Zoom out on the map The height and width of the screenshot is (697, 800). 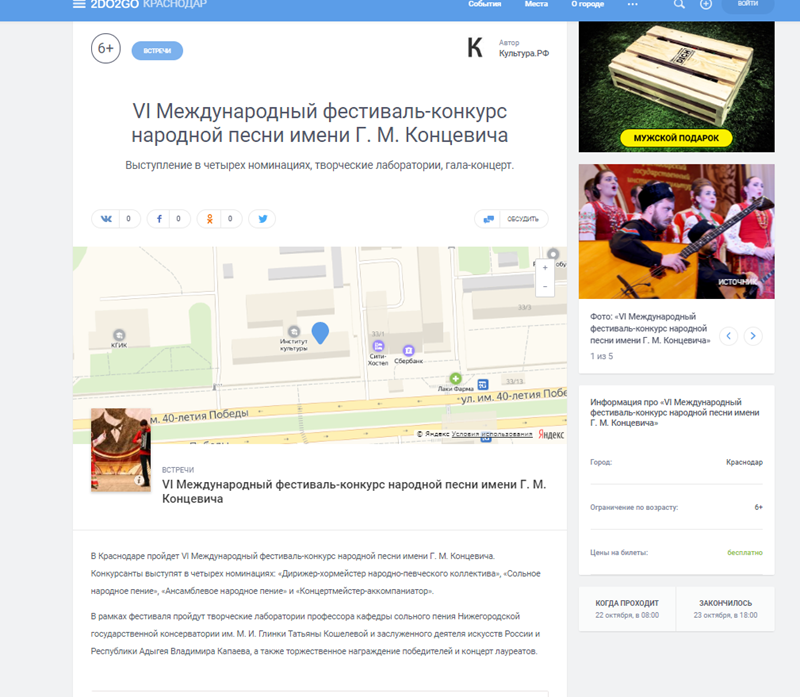pos(545,287)
